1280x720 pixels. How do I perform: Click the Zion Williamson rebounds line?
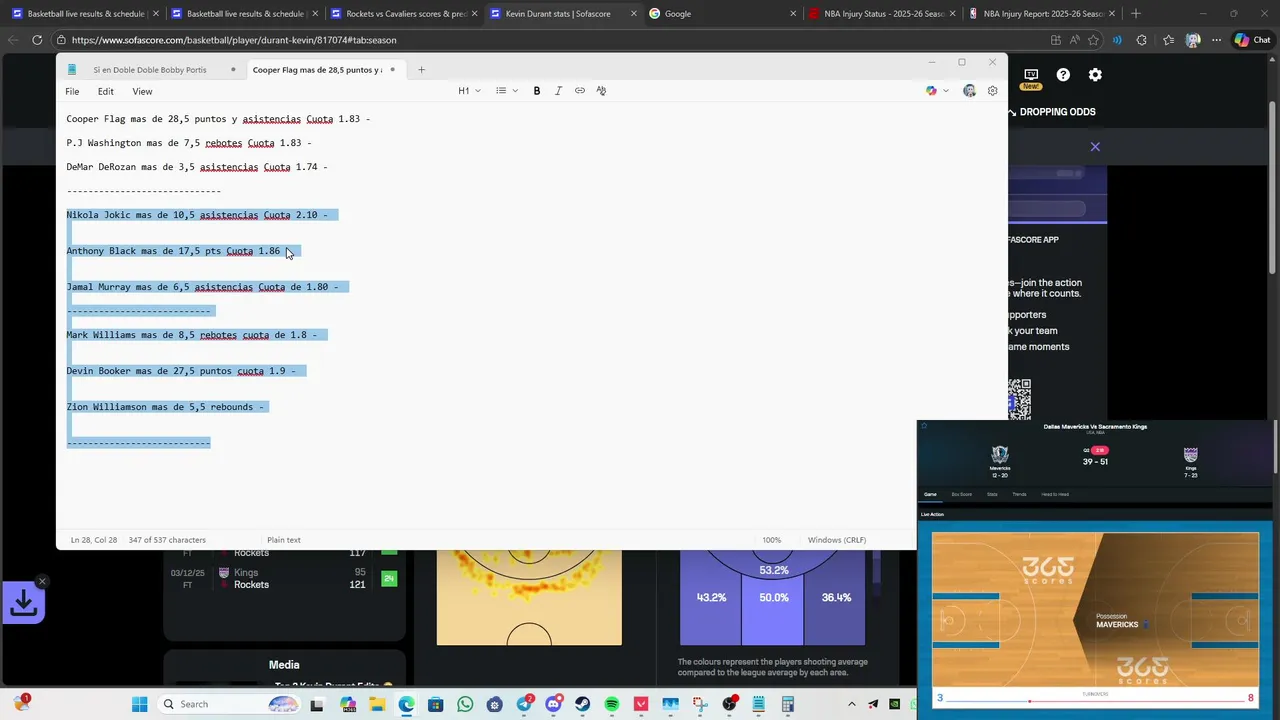165,407
